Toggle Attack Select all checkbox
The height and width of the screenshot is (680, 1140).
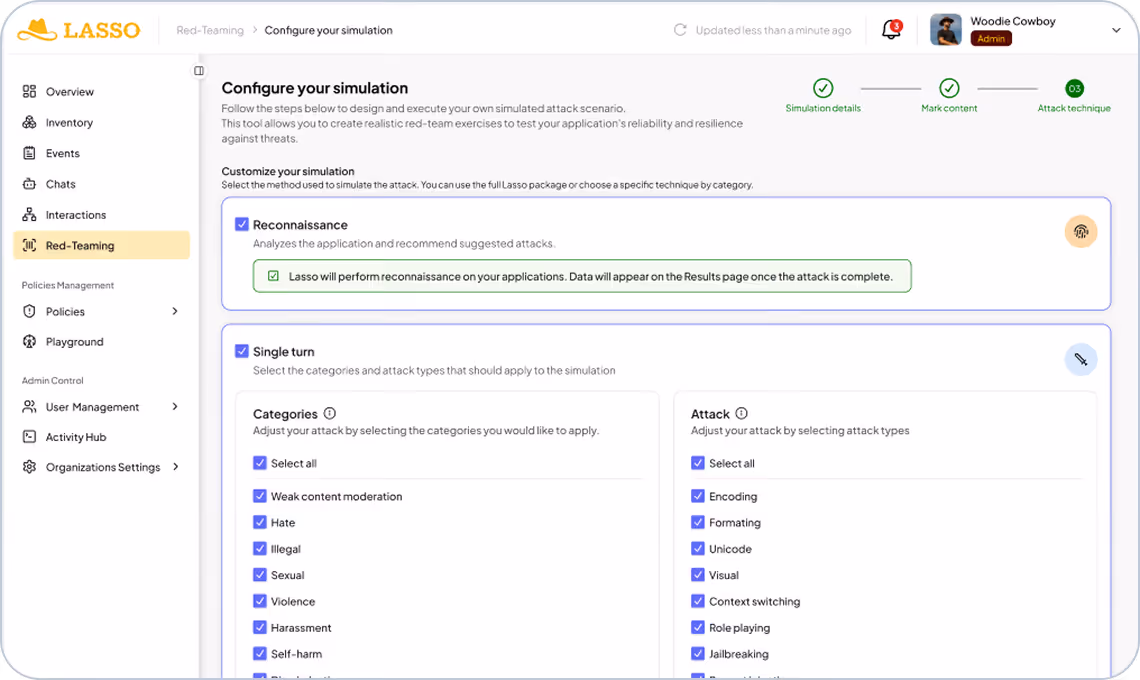click(x=698, y=463)
